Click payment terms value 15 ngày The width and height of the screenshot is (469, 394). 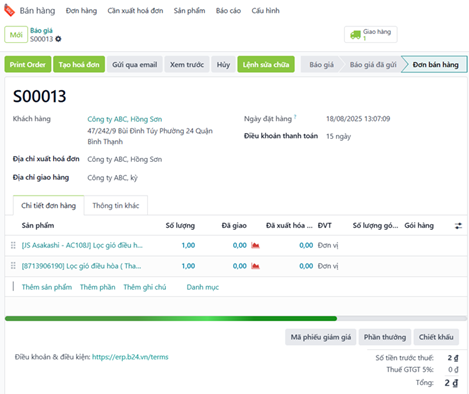point(338,136)
